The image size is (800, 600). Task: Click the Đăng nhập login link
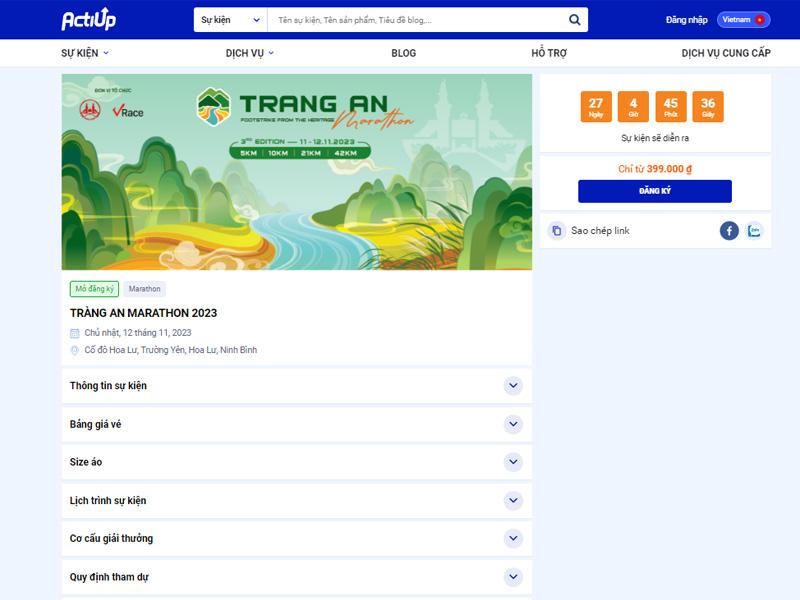pos(686,20)
